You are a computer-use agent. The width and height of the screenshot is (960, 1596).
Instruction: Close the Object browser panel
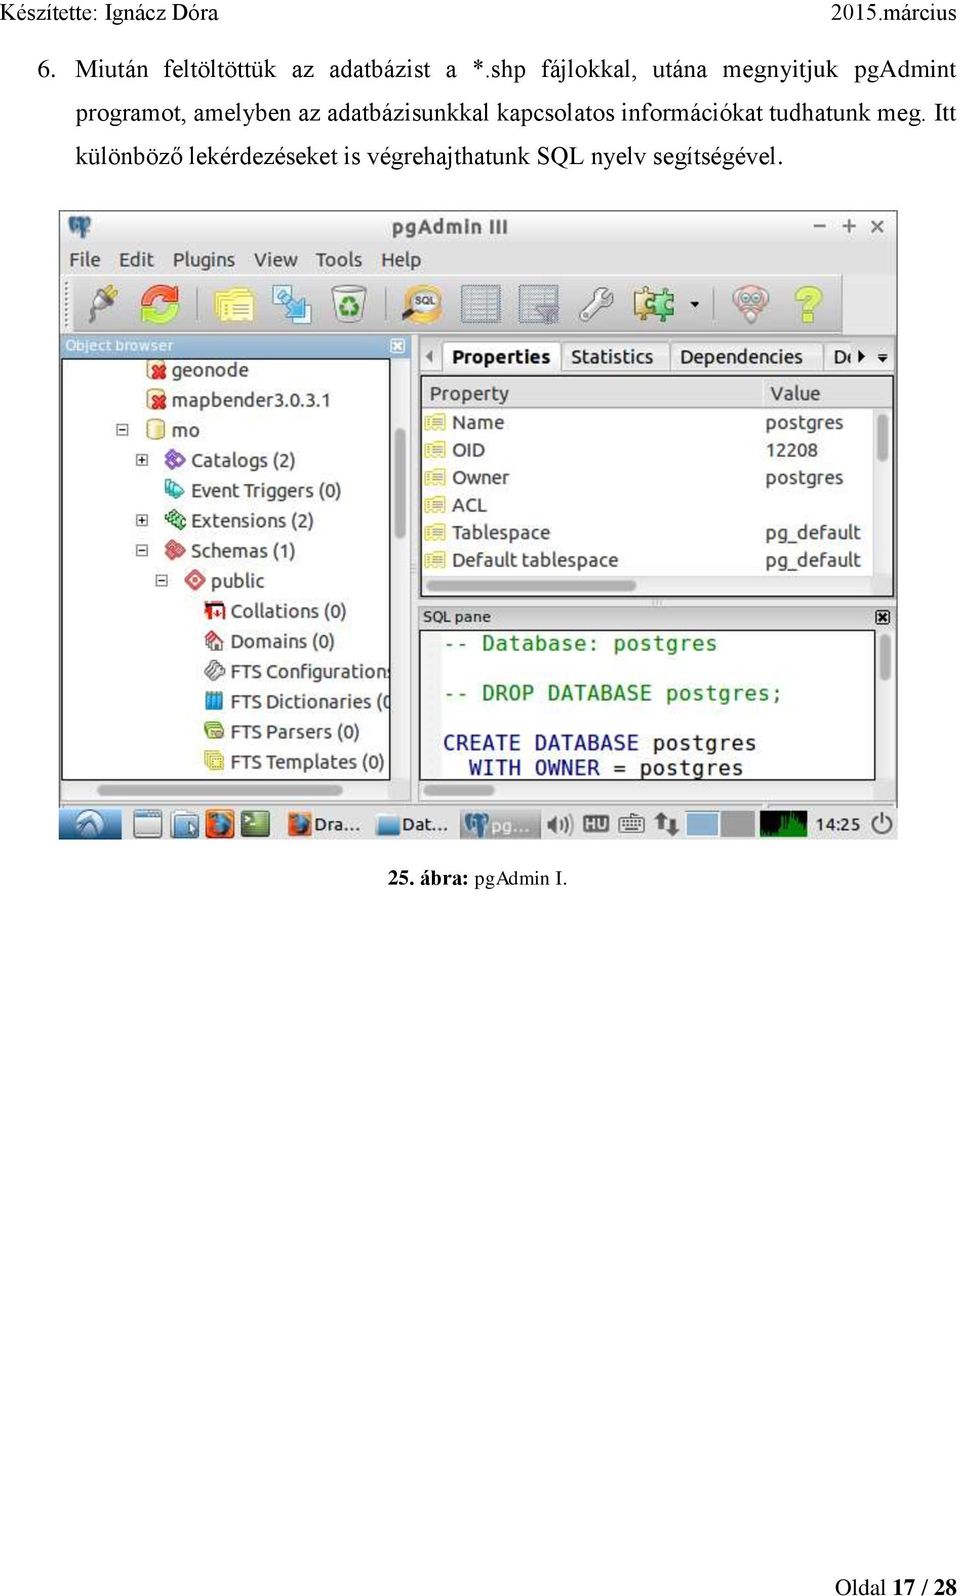click(398, 345)
